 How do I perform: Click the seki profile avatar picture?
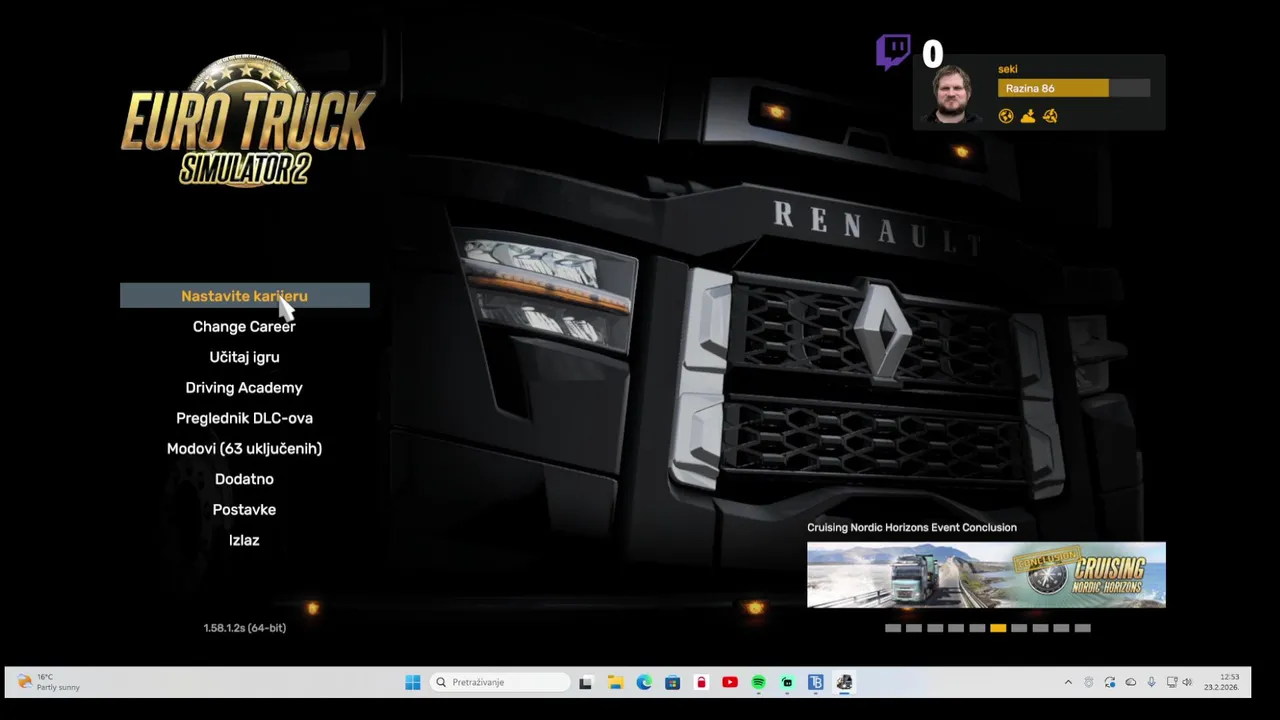951,94
